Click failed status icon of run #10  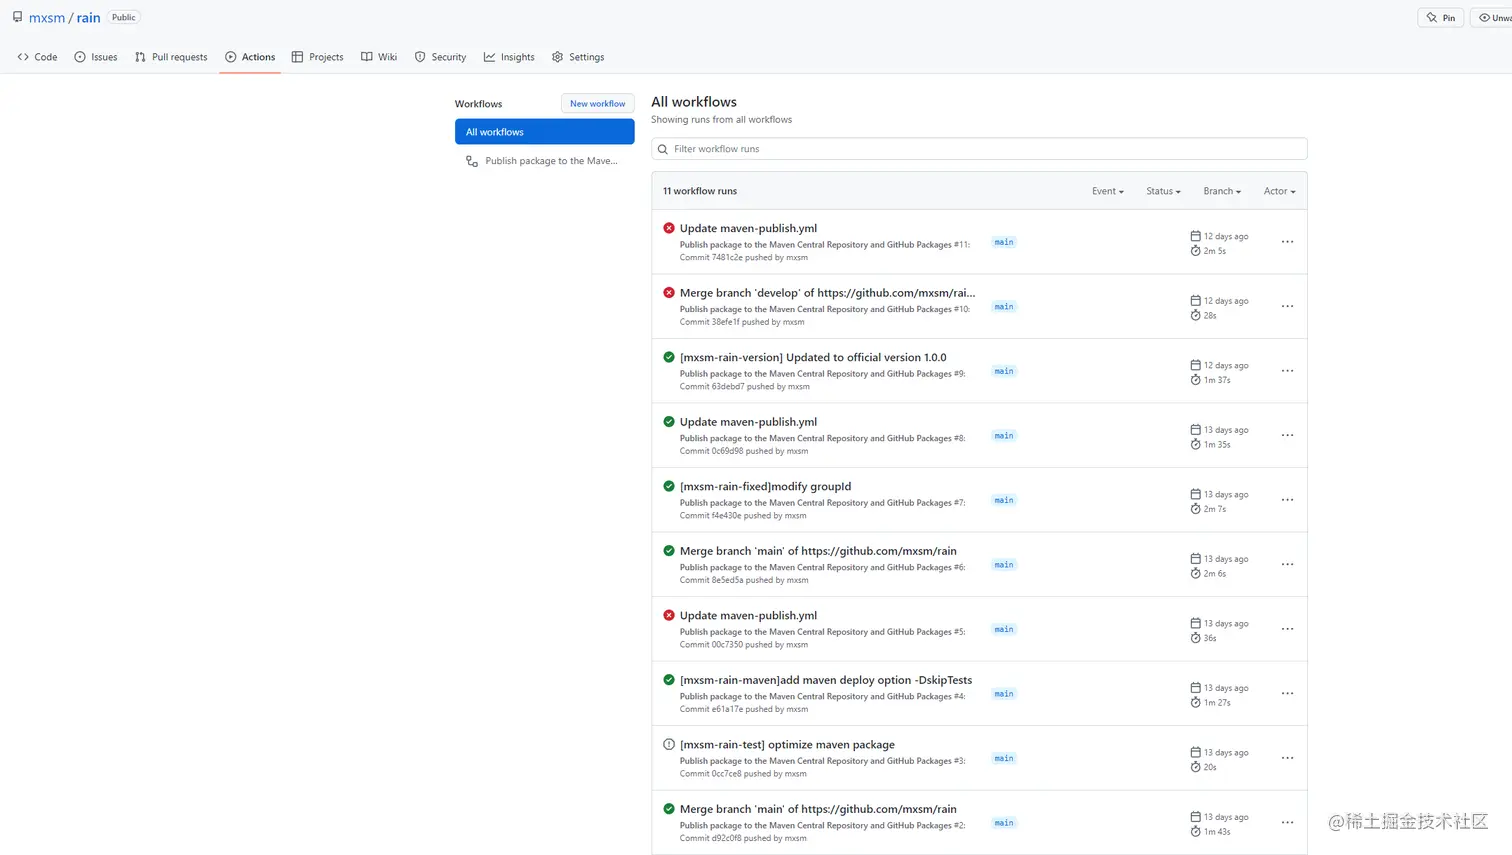coord(669,293)
